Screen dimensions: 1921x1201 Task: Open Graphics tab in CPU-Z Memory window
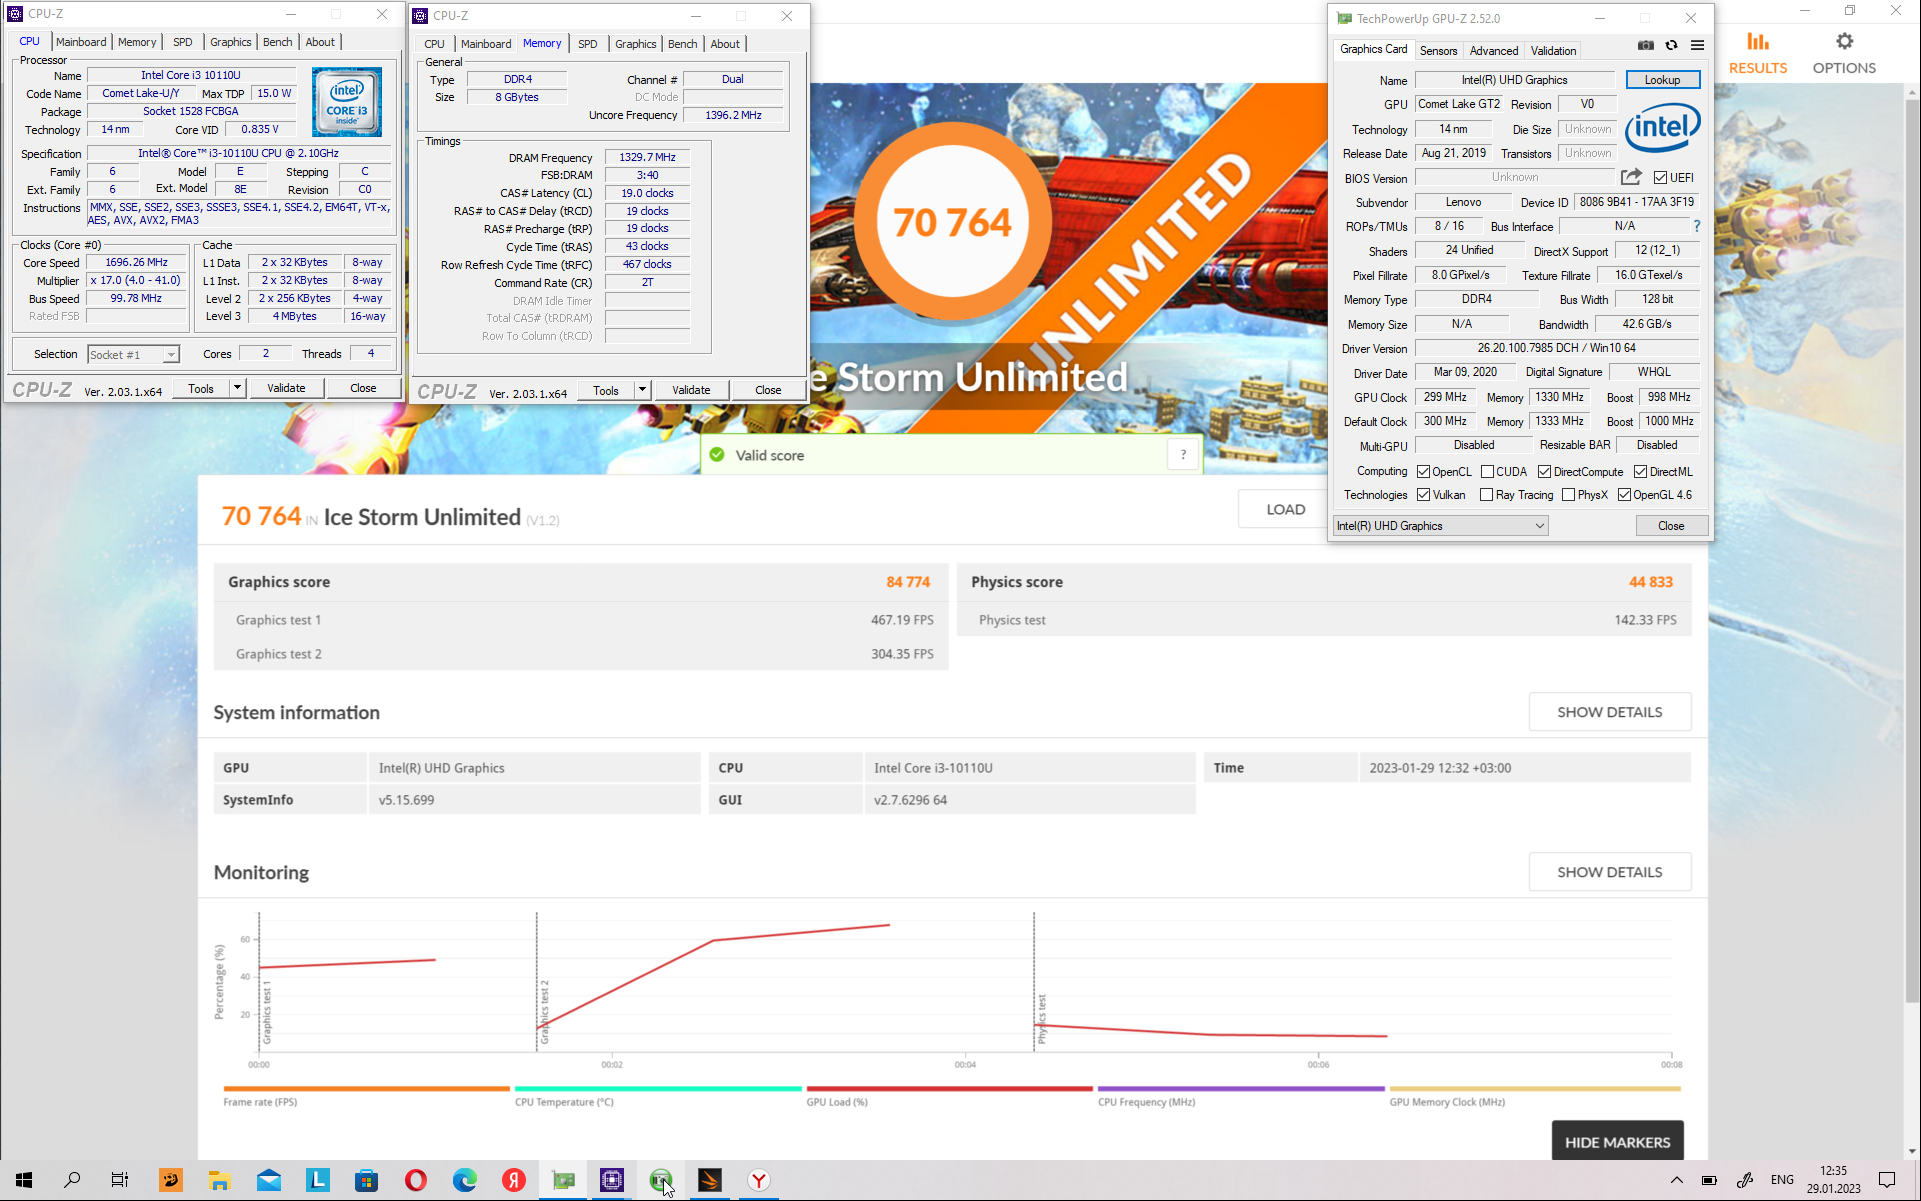(x=635, y=44)
